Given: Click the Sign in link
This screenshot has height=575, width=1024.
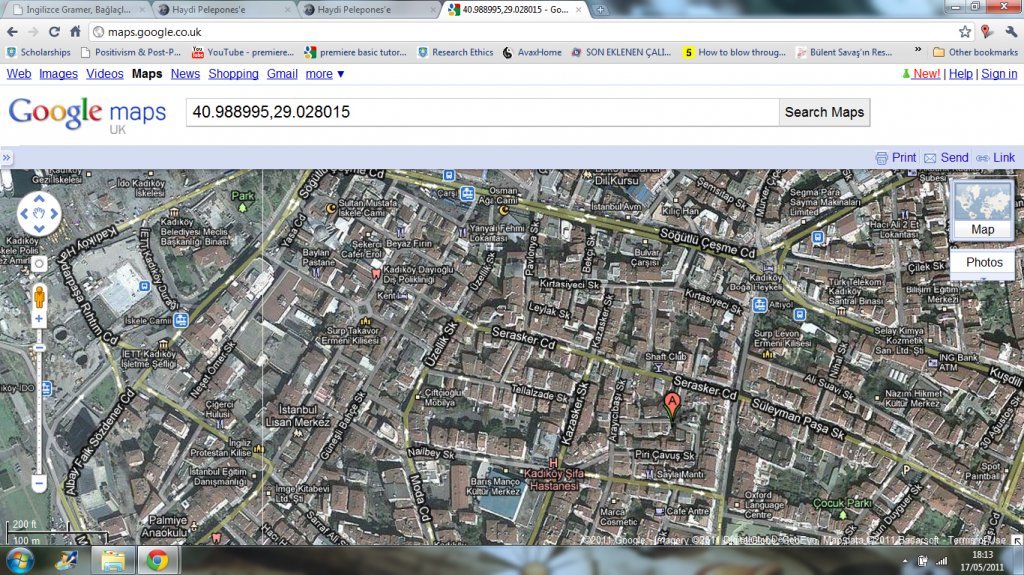Looking at the screenshot, I should pos(999,74).
